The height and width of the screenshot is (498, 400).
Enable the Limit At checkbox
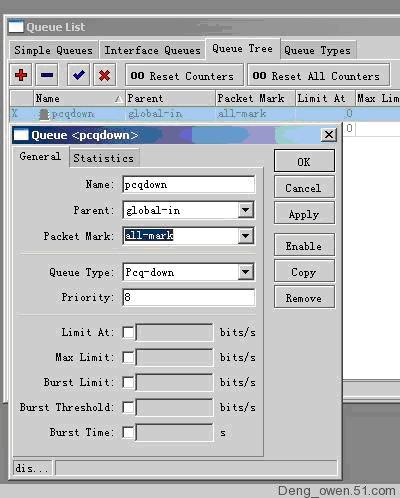coord(128,332)
